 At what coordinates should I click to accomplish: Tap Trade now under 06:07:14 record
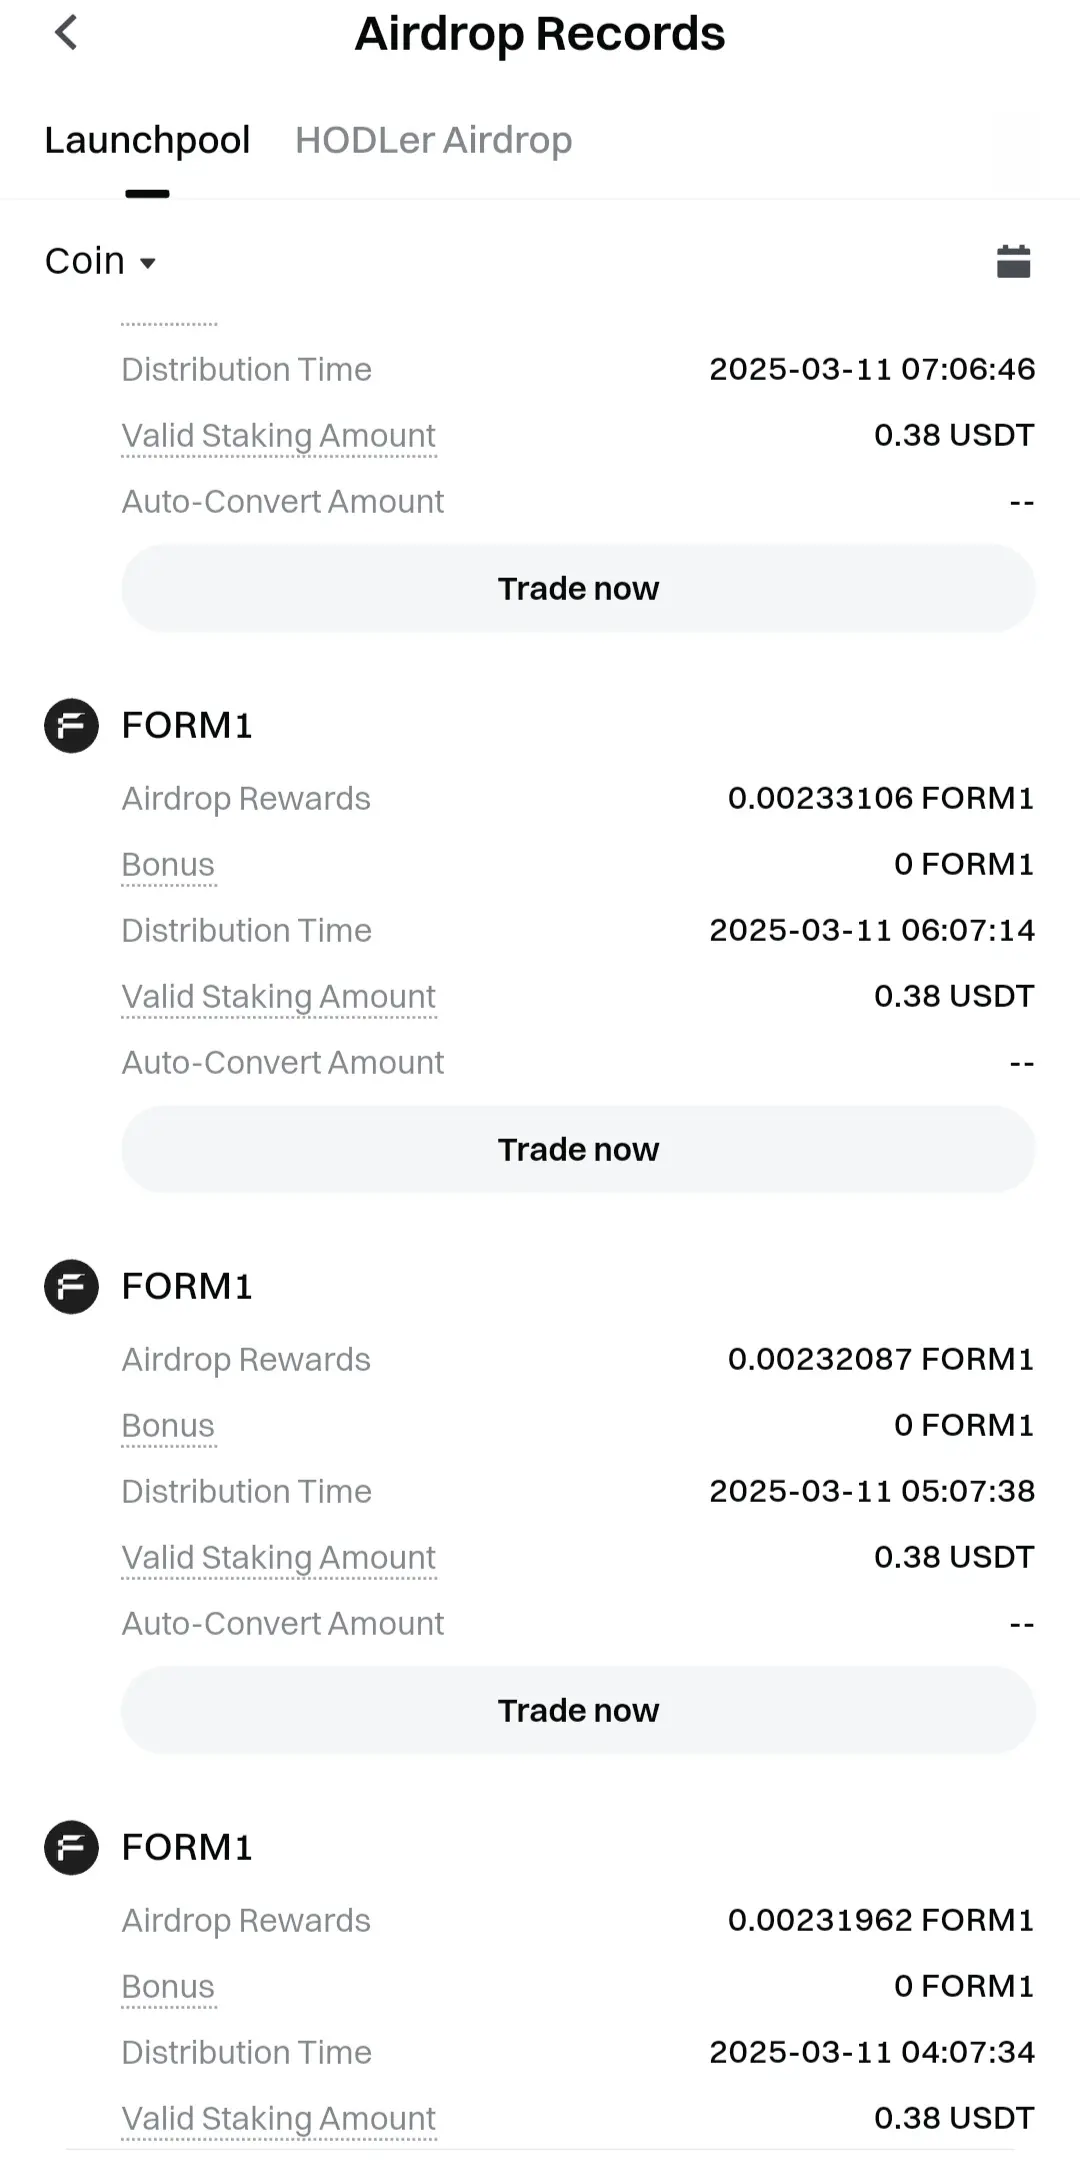tap(578, 1149)
